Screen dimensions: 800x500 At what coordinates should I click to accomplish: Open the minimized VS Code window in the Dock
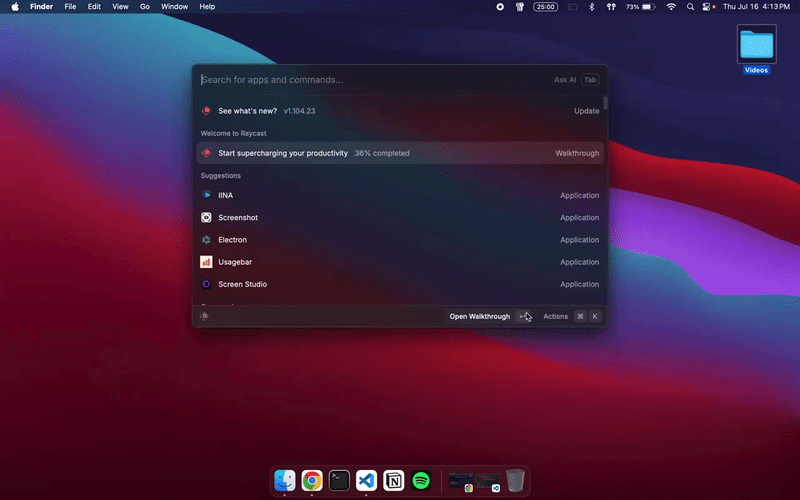pos(488,482)
